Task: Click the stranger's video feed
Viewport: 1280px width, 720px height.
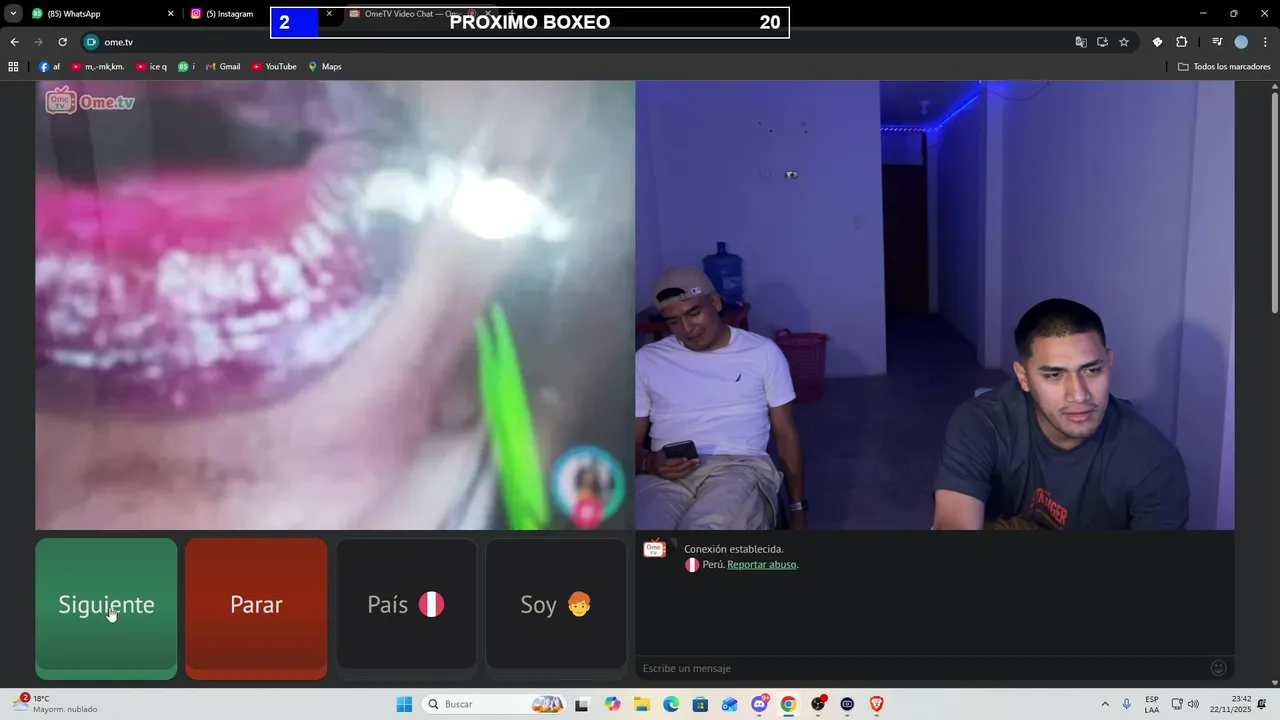Action: tap(335, 305)
